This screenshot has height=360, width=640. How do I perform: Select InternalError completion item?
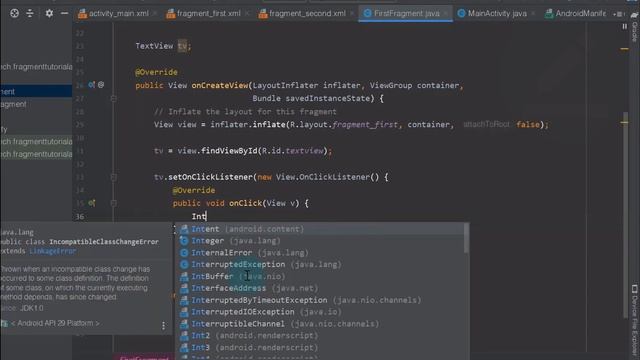[320, 253]
